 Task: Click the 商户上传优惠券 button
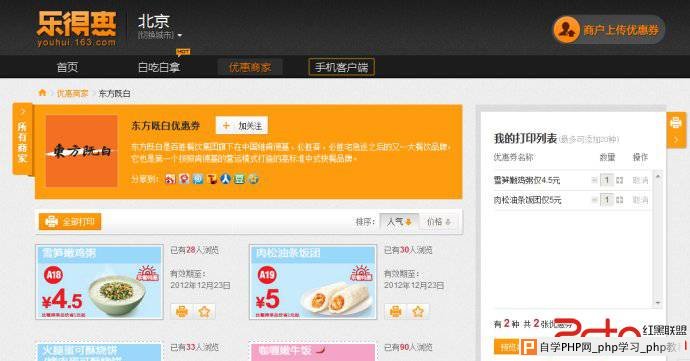point(609,29)
